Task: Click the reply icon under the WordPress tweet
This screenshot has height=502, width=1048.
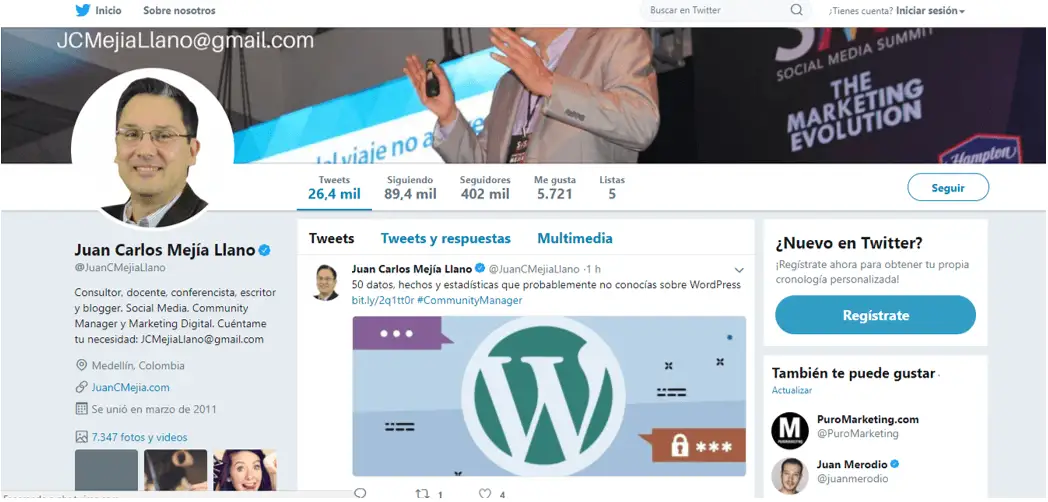Action: (x=360, y=494)
